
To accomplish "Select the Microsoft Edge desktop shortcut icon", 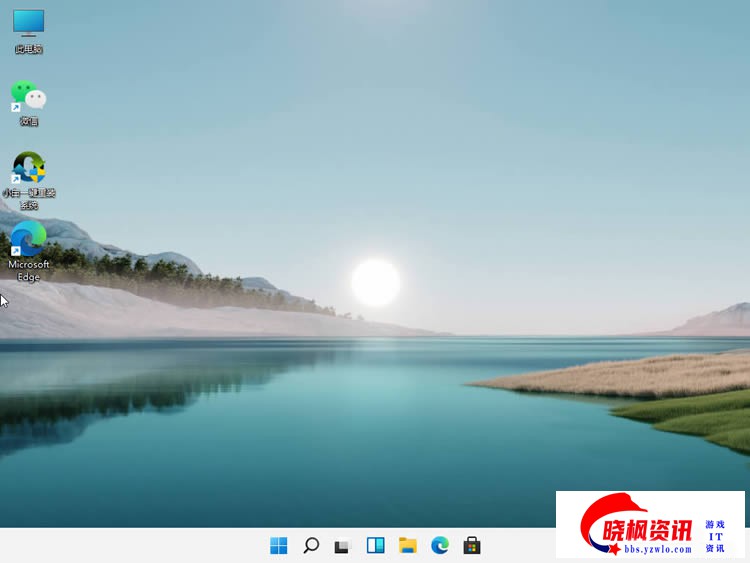I will (28, 238).
